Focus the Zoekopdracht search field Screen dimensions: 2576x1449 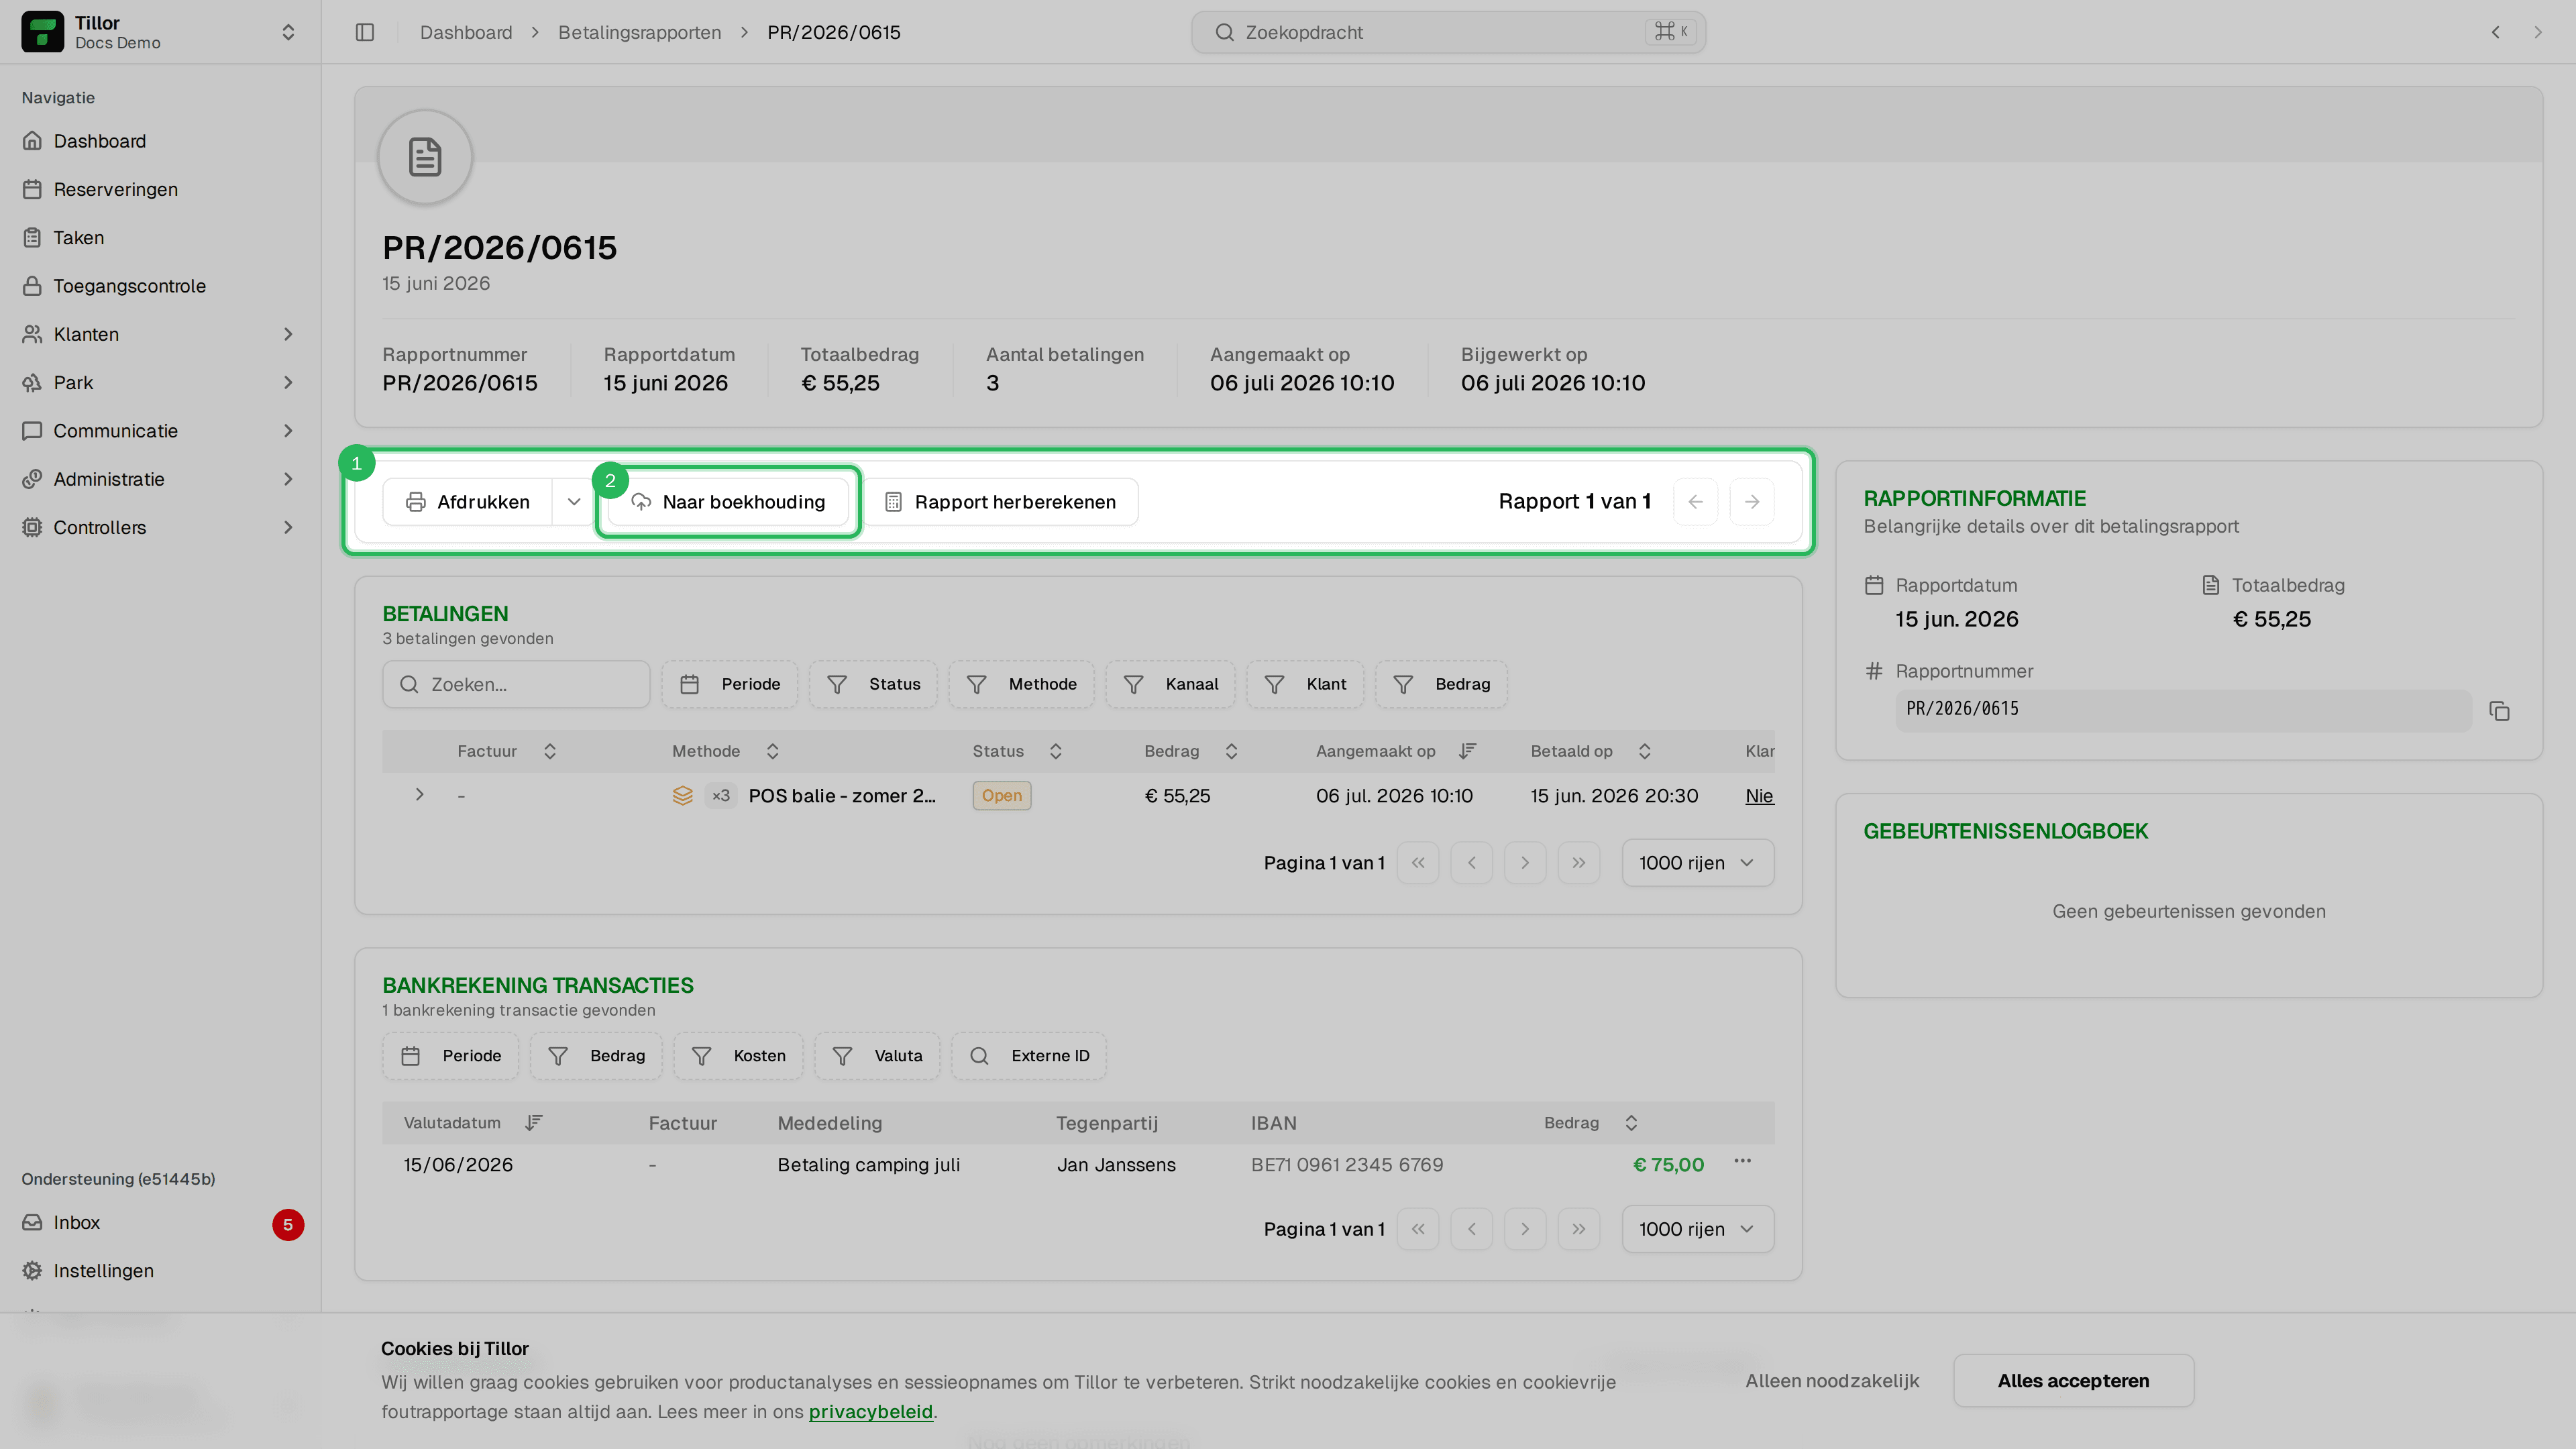pos(1448,32)
